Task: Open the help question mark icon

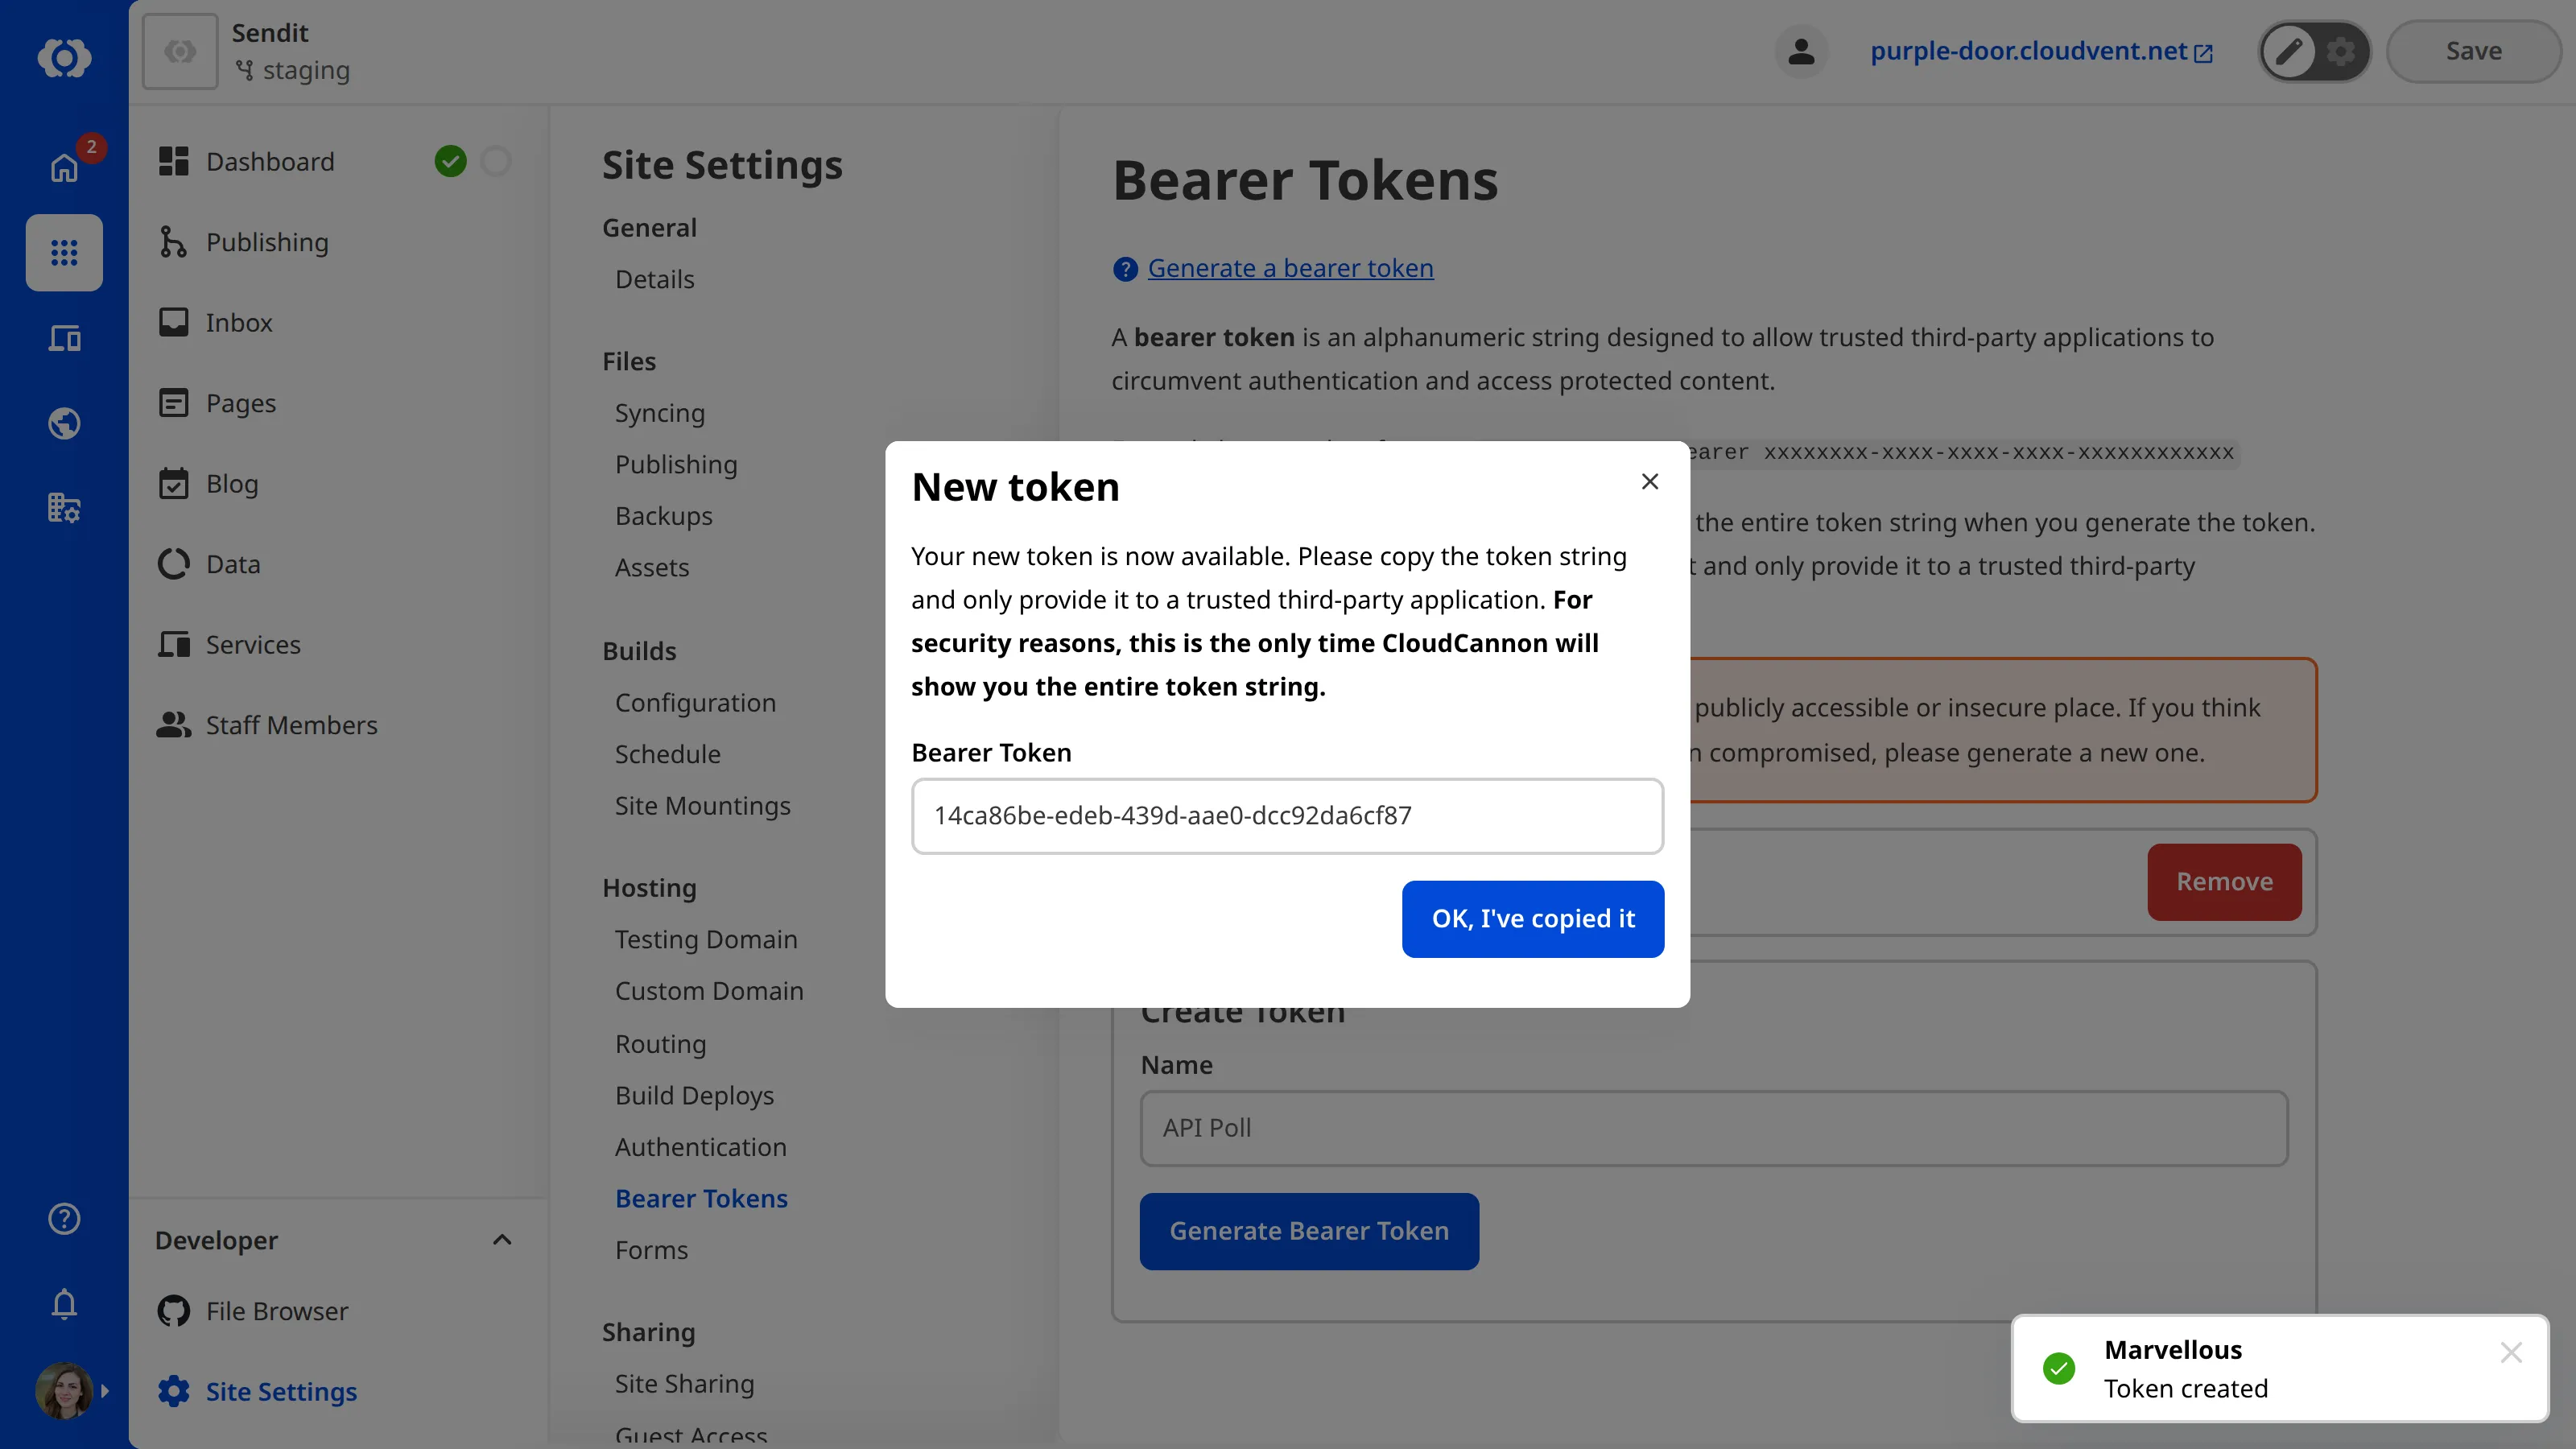Action: point(64,1218)
